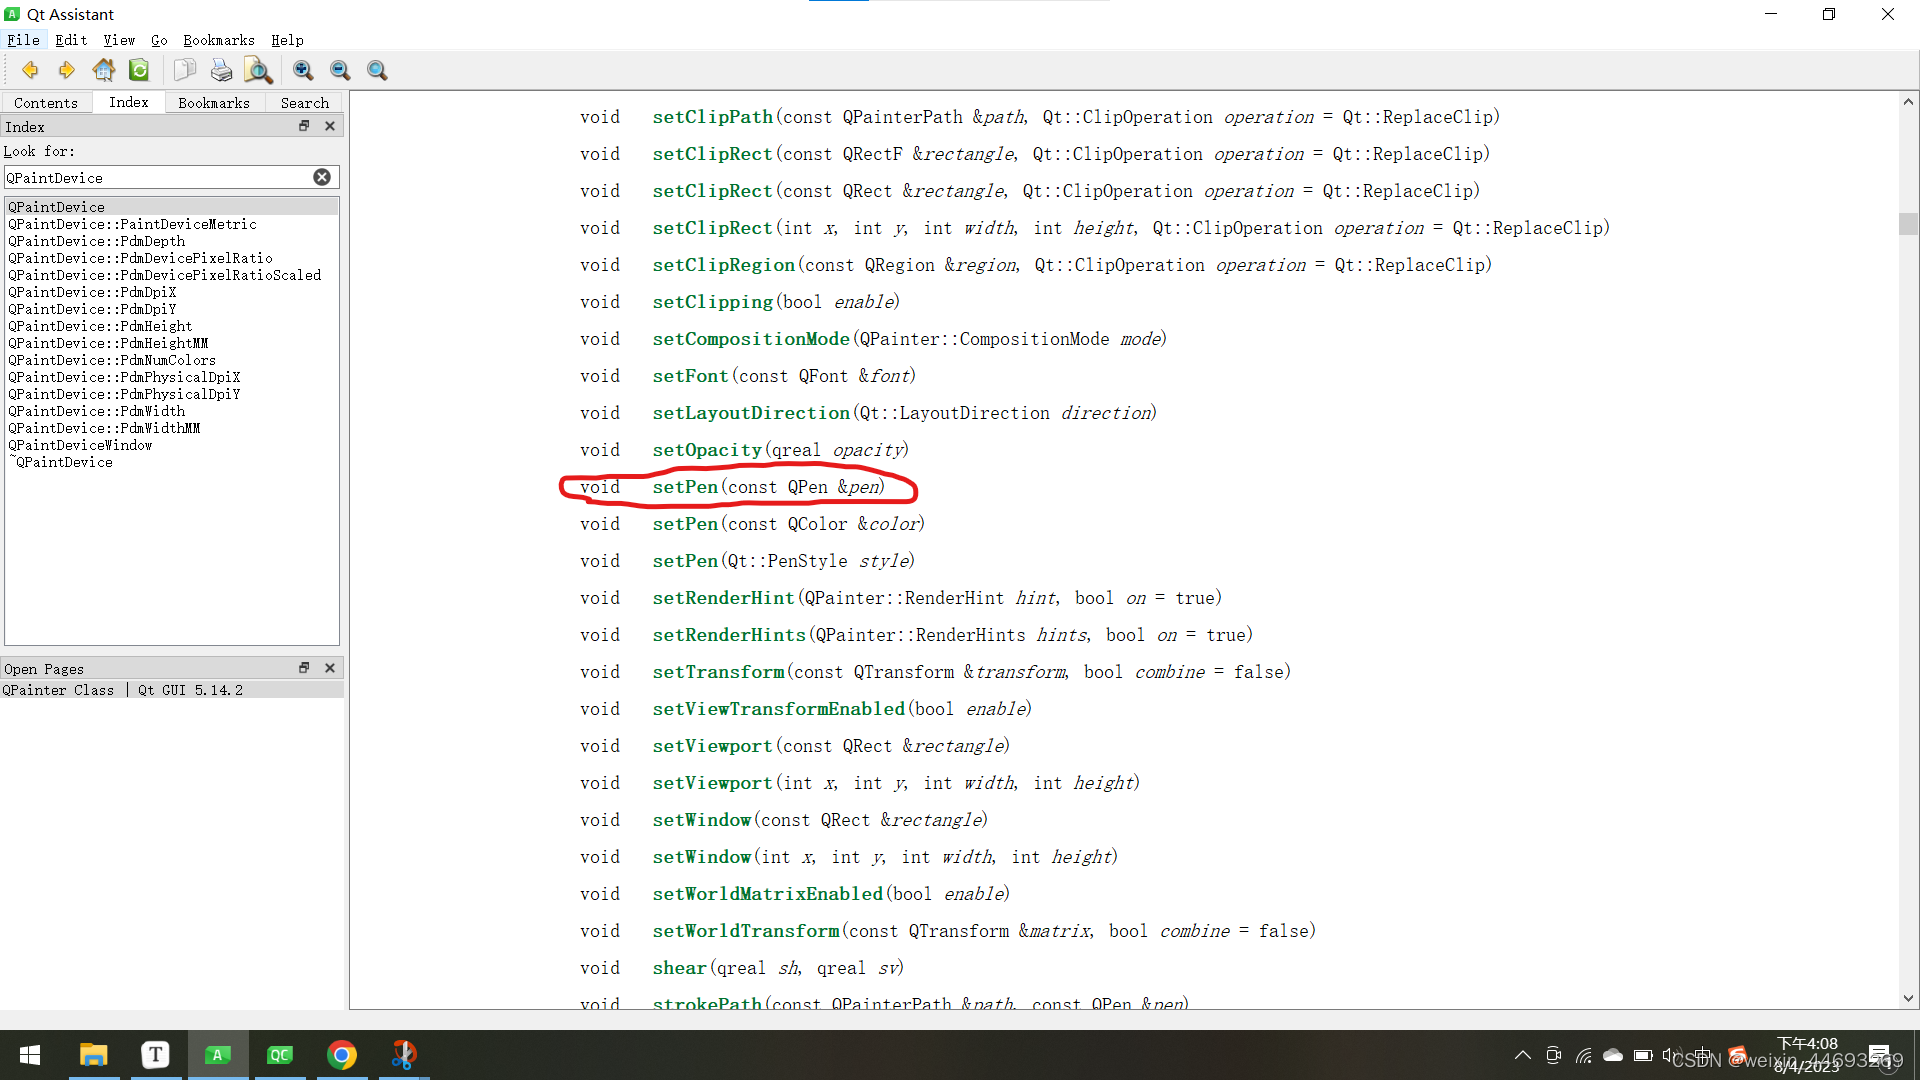
Task: Open the Go menu
Action: point(159,40)
